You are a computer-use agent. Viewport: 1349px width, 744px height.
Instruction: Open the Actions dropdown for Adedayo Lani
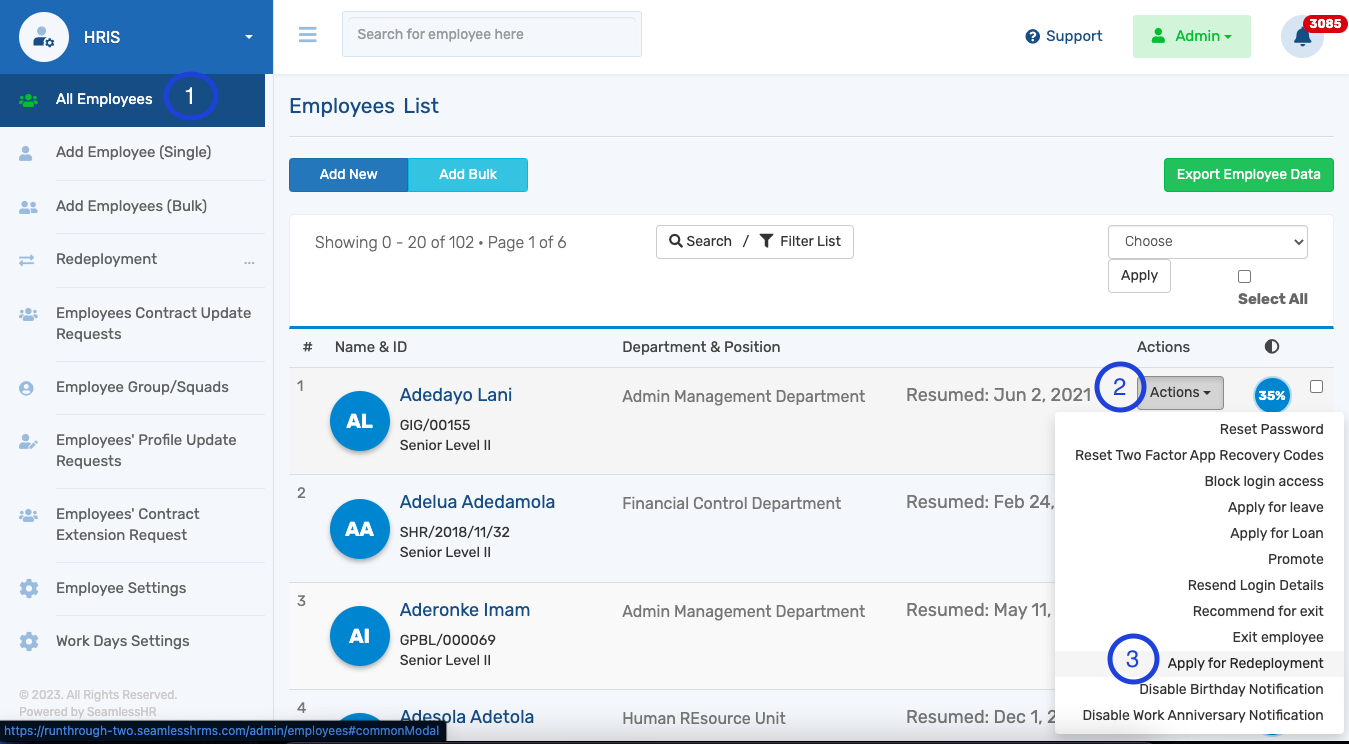point(1180,393)
